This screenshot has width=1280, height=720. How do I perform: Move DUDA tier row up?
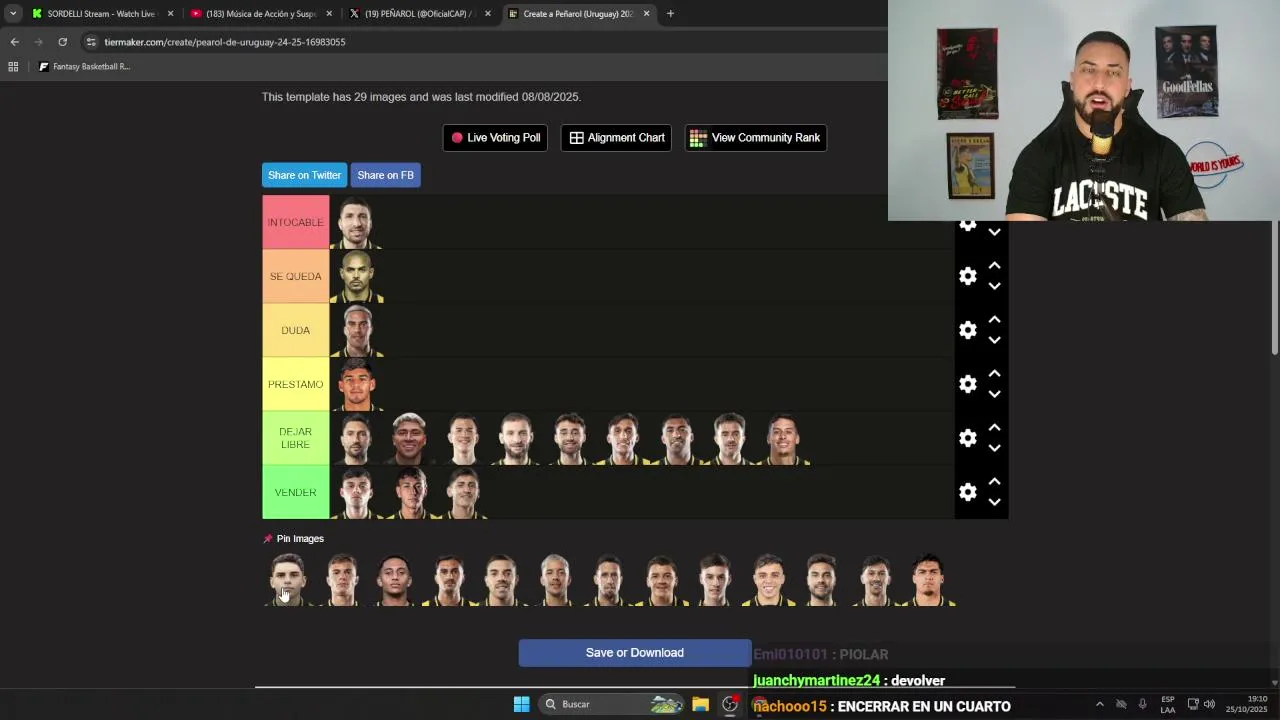(994, 320)
